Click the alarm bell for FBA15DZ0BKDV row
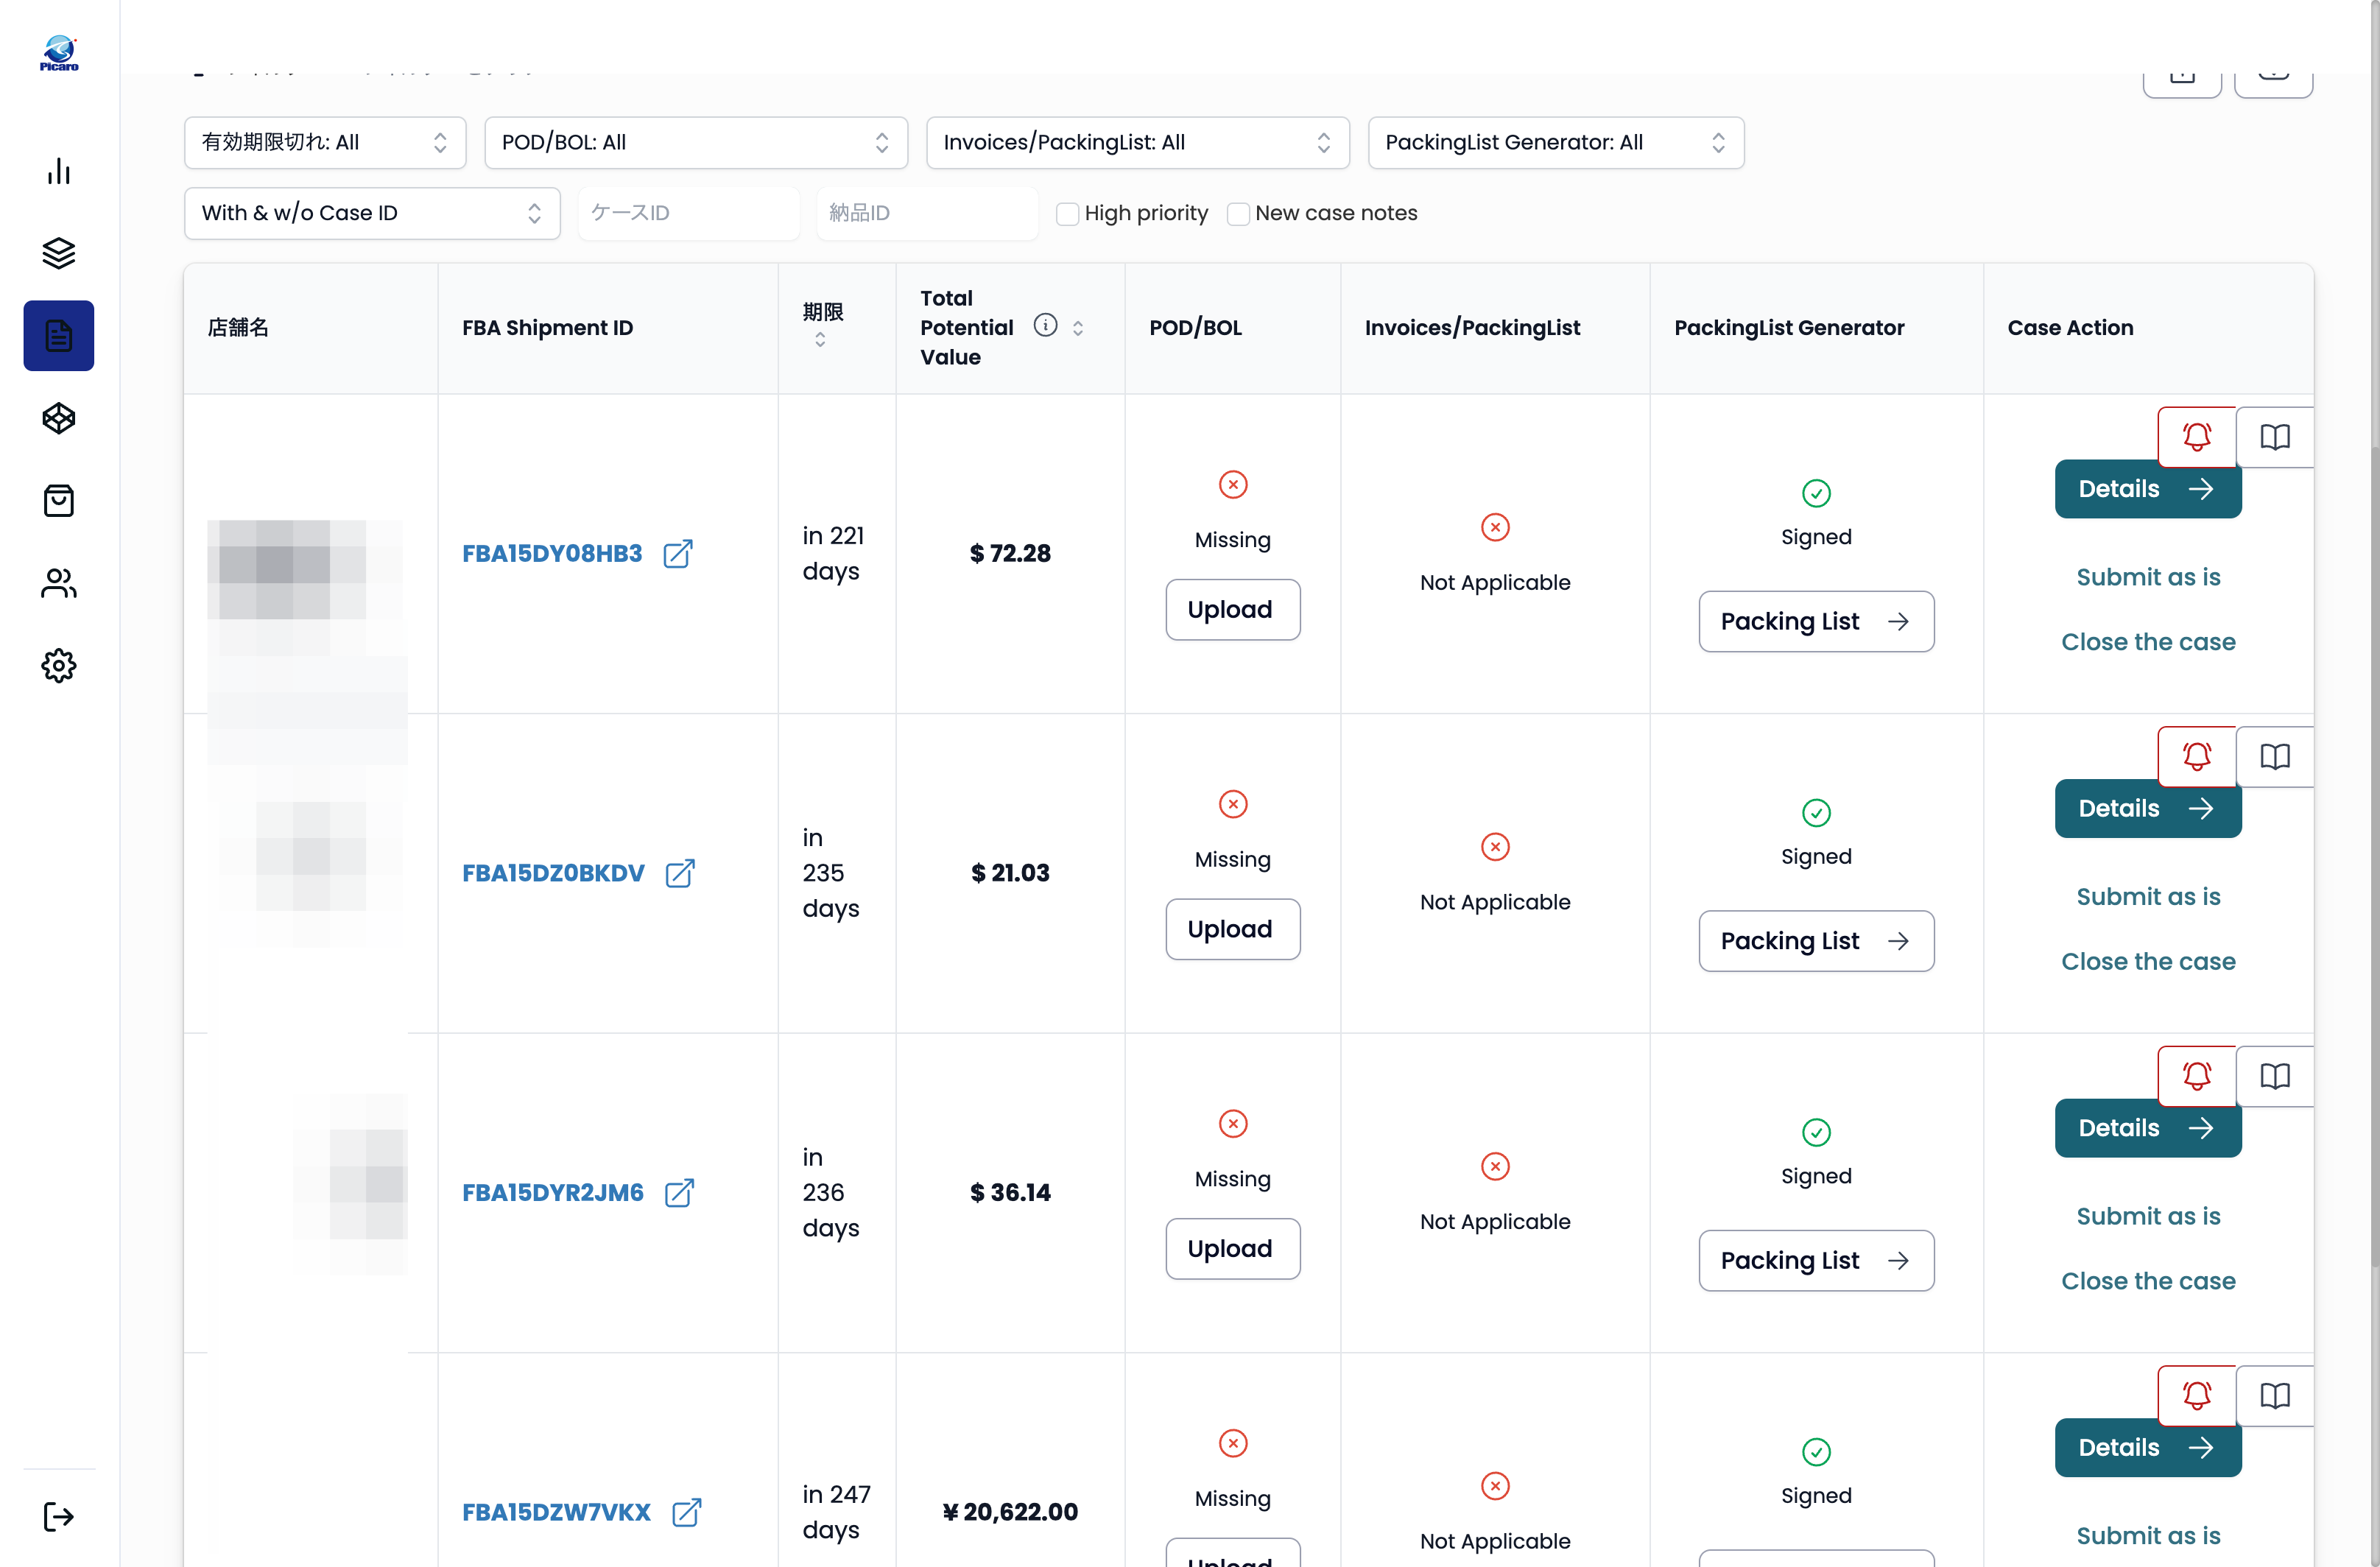Image resolution: width=2380 pixels, height=1567 pixels. coord(2196,756)
